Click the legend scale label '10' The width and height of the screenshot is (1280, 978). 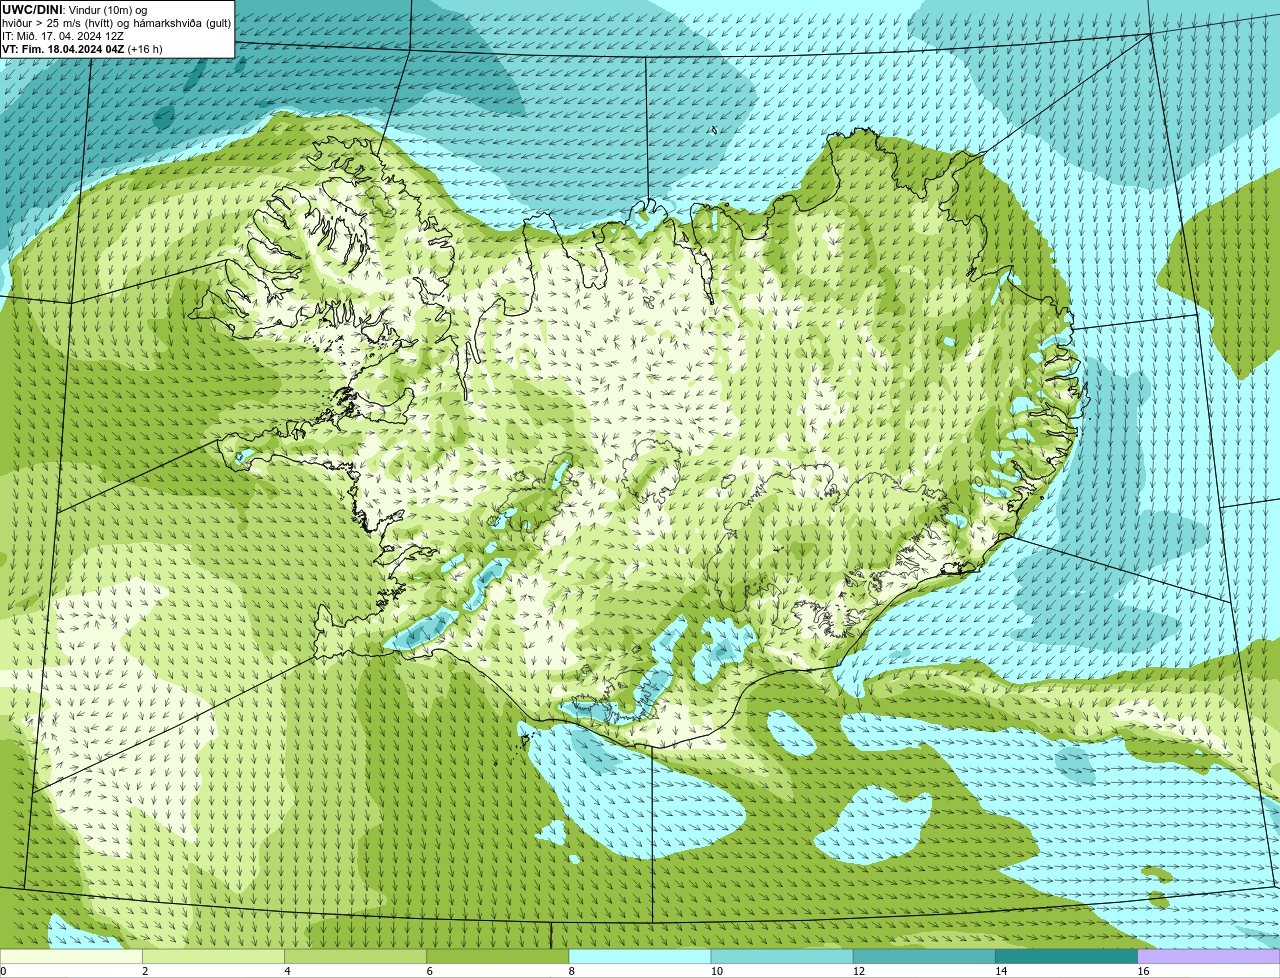(717, 971)
